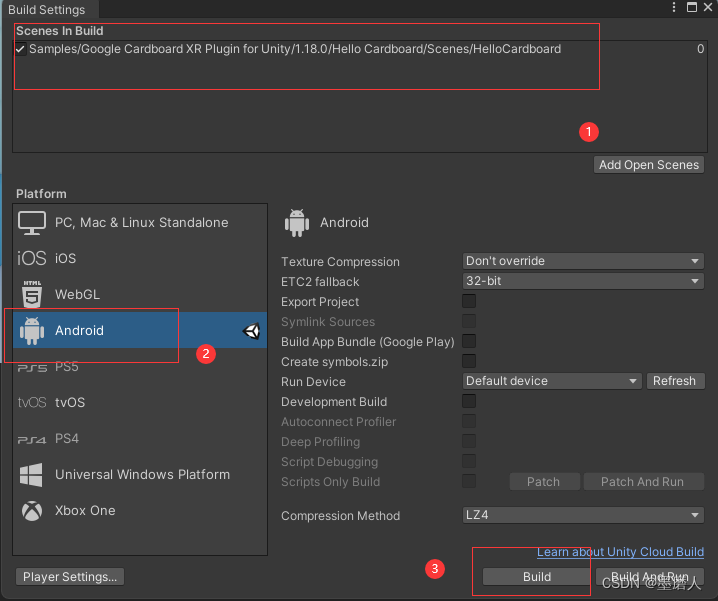Click the Android robot icon in platform list
This screenshot has width=718, height=601.
click(32, 331)
